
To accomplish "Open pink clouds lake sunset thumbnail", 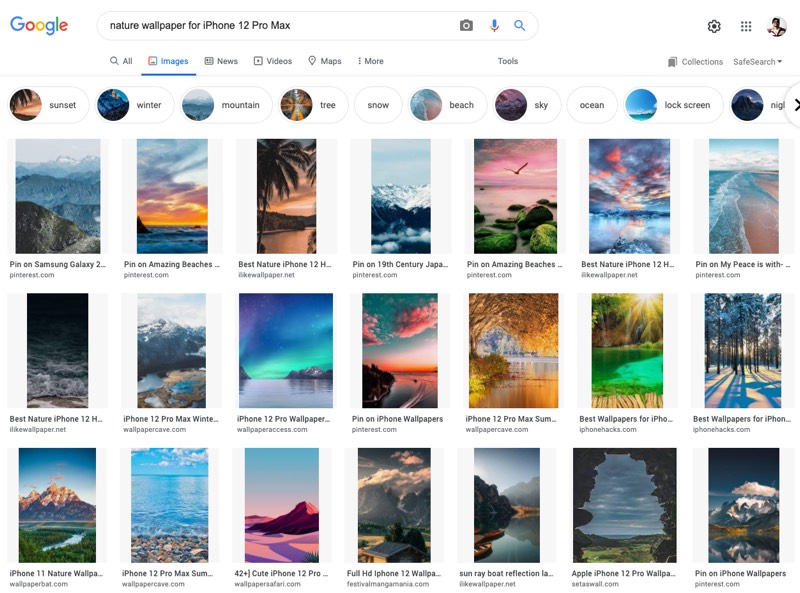I will click(400, 351).
